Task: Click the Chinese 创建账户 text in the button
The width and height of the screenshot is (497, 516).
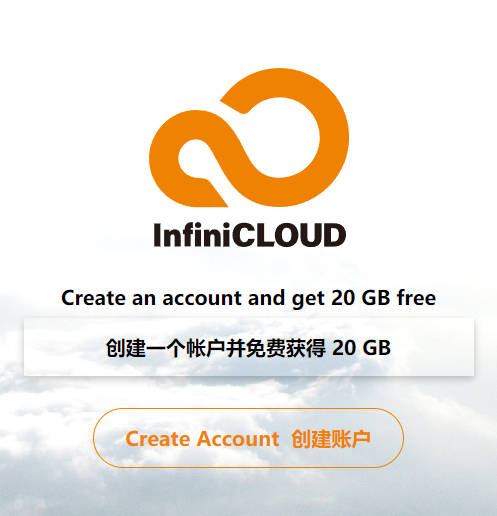Action: tap(331, 439)
